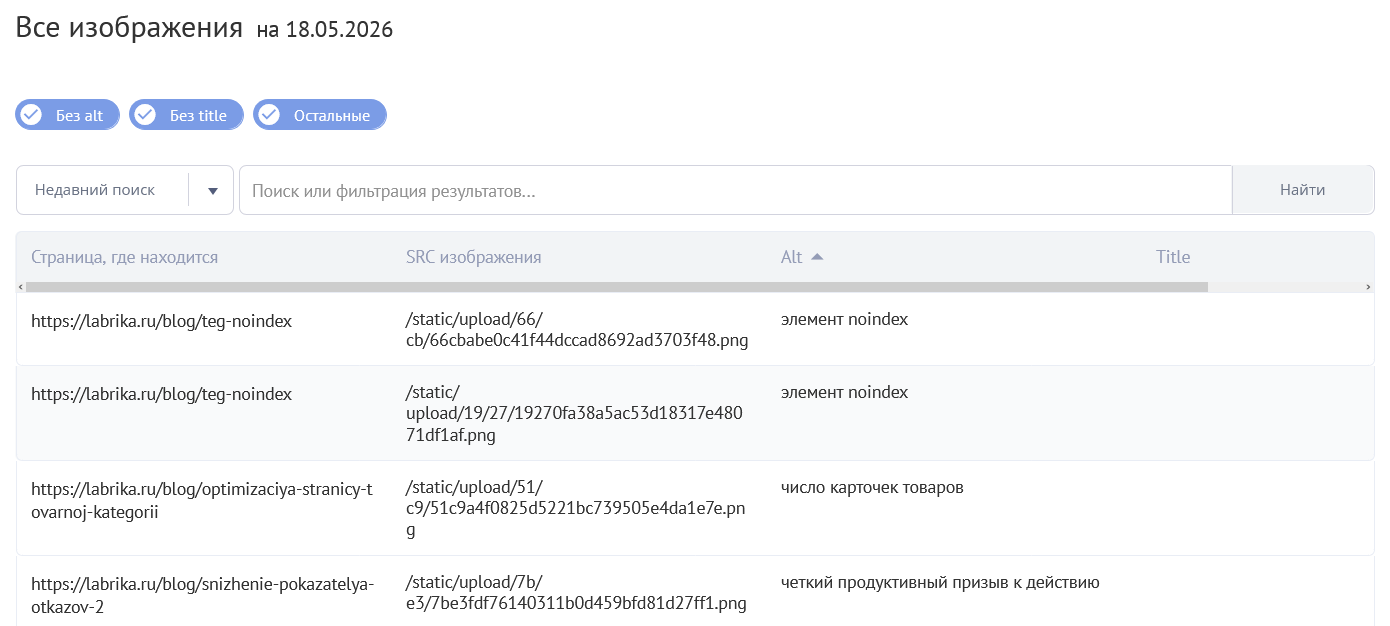Click the scrollbar left arrow
The image size is (1390, 626).
coord(20,287)
